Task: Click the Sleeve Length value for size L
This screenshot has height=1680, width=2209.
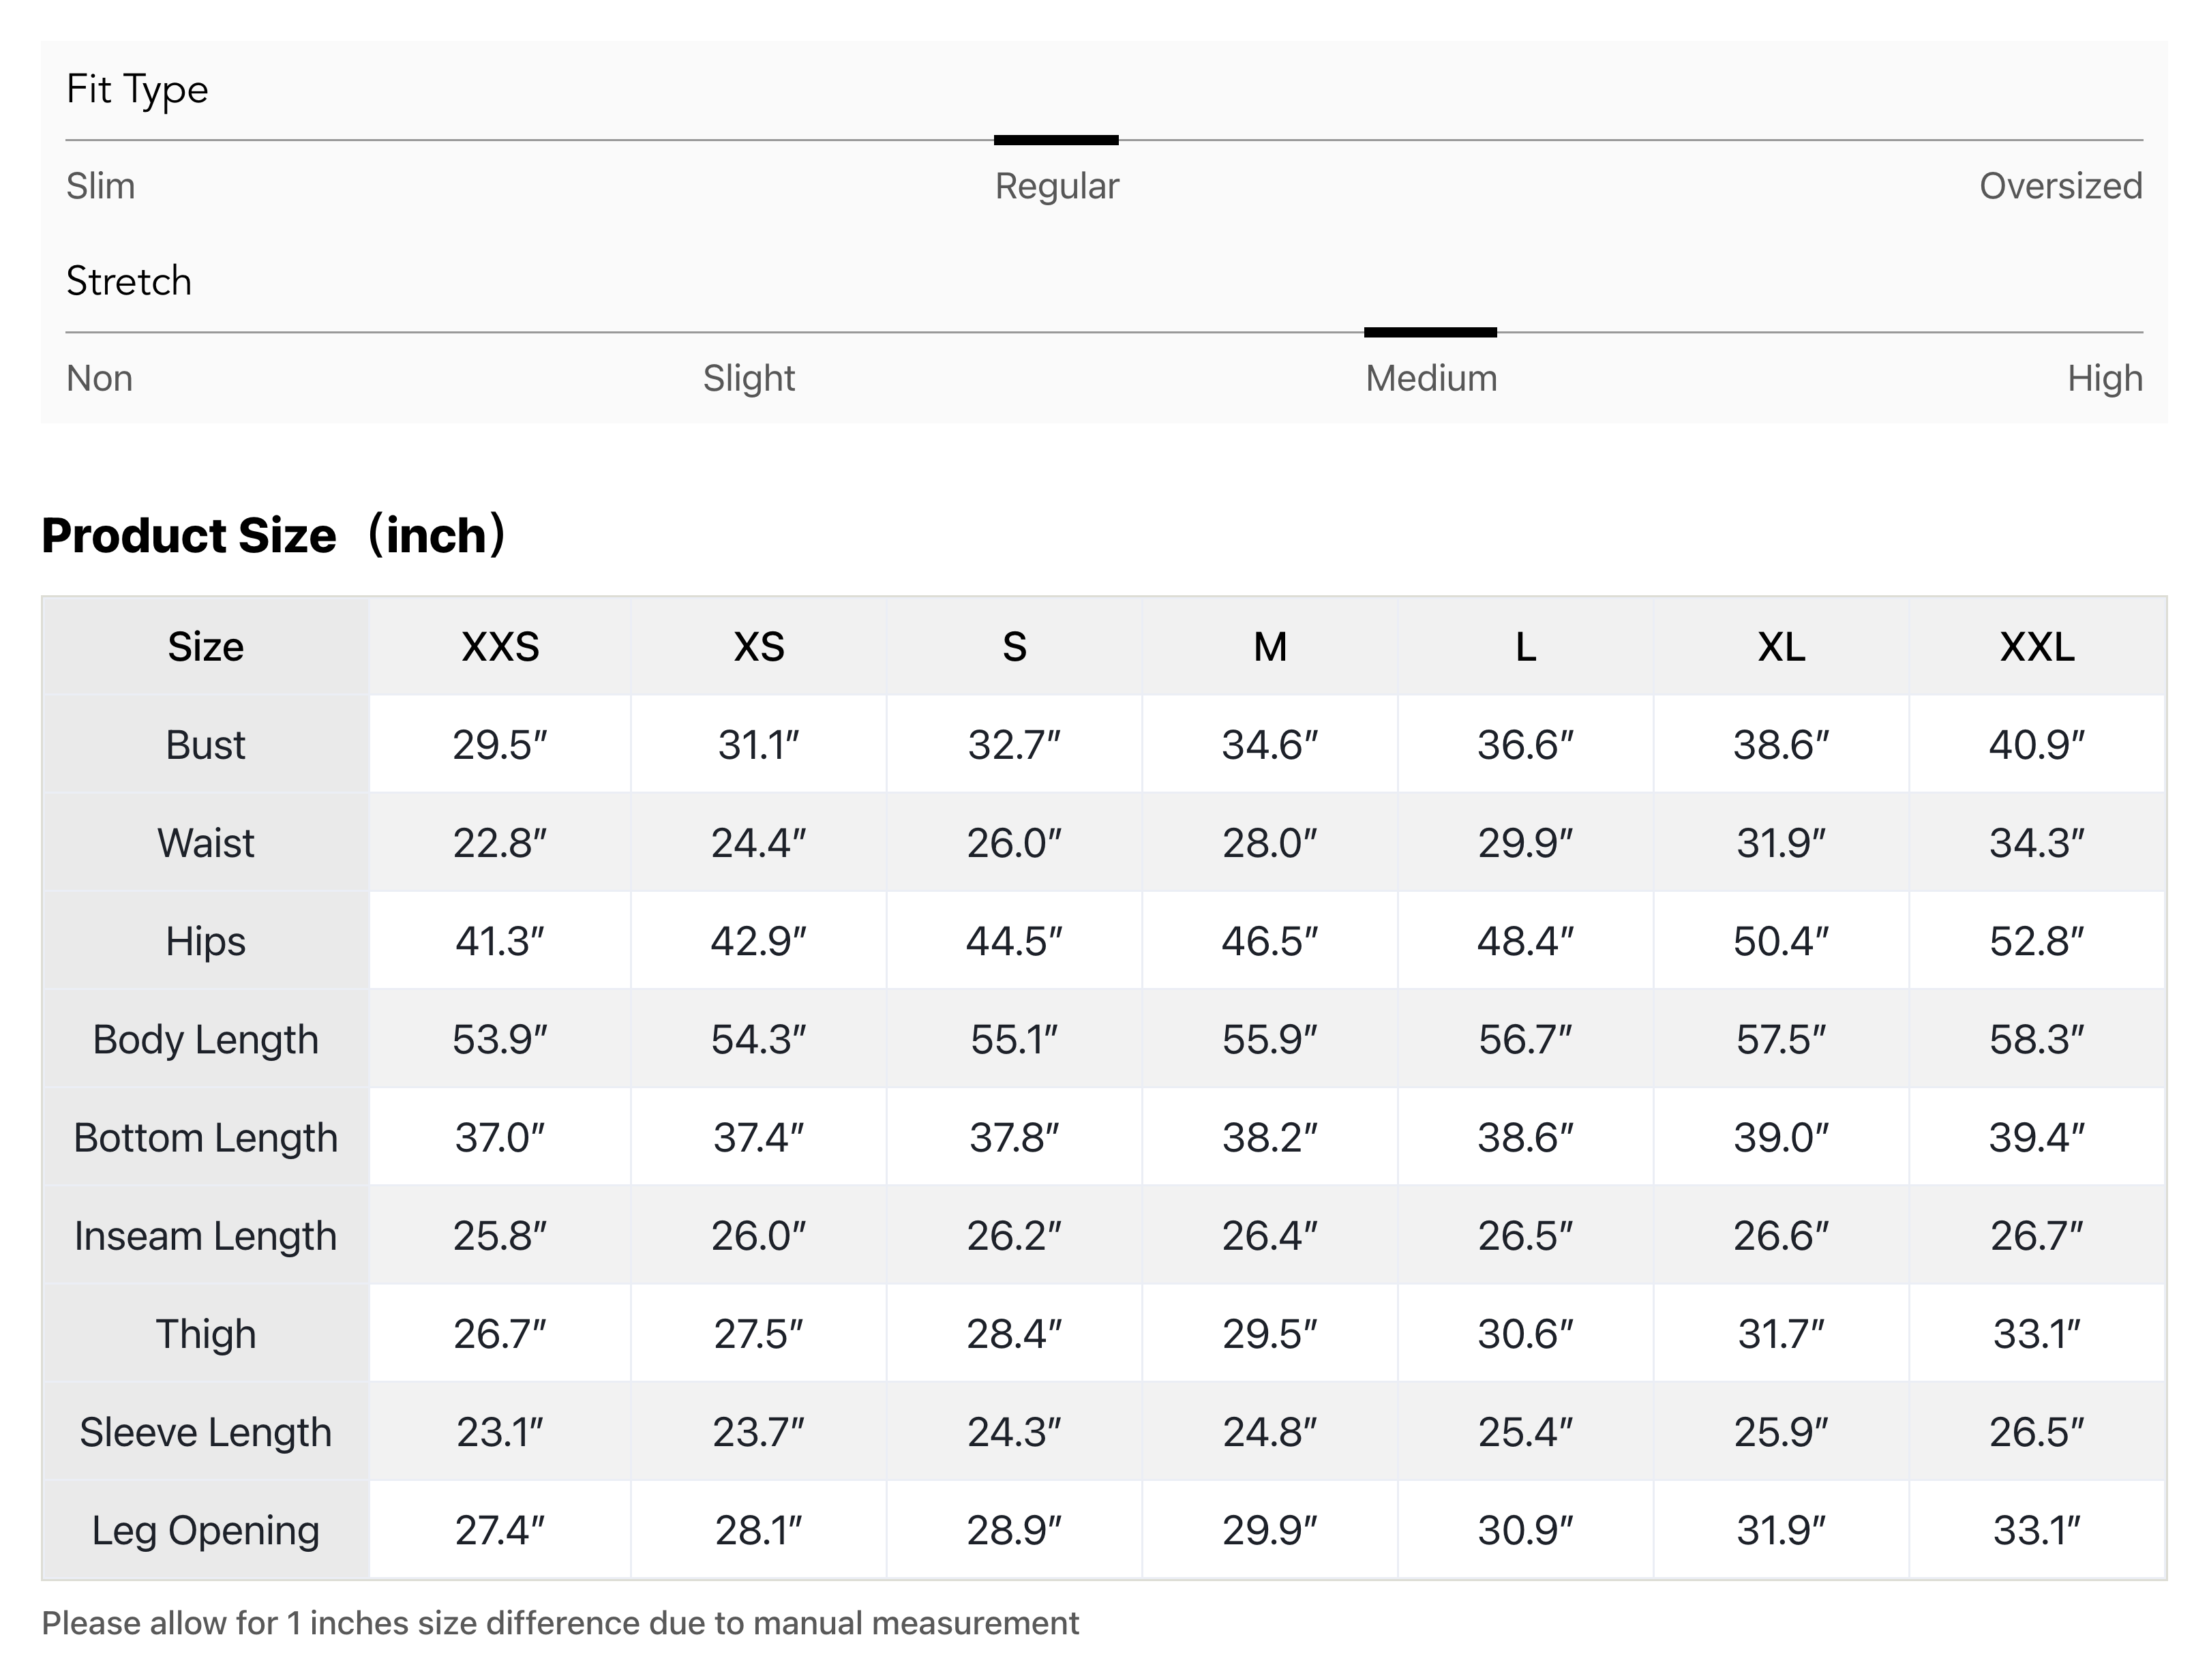Action: click(1524, 1431)
